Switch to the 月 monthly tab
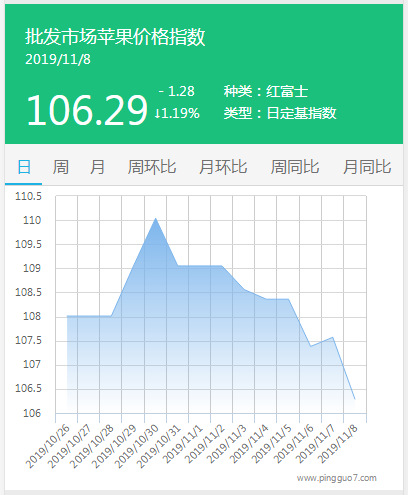 pos(97,167)
